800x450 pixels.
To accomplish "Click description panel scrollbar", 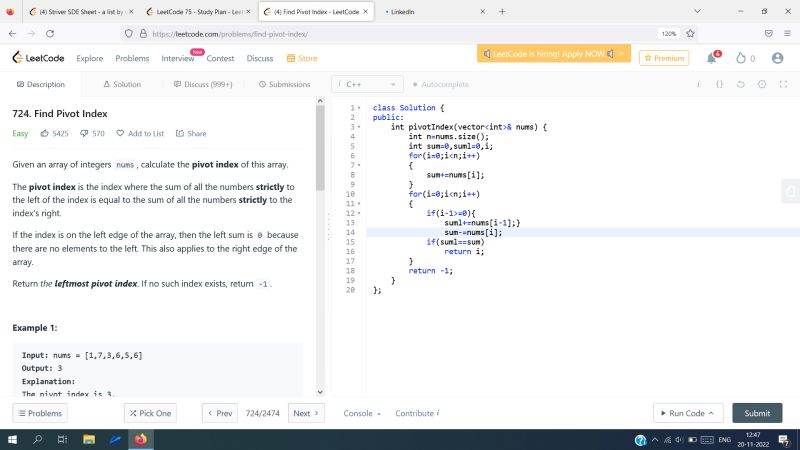I will point(320,148).
